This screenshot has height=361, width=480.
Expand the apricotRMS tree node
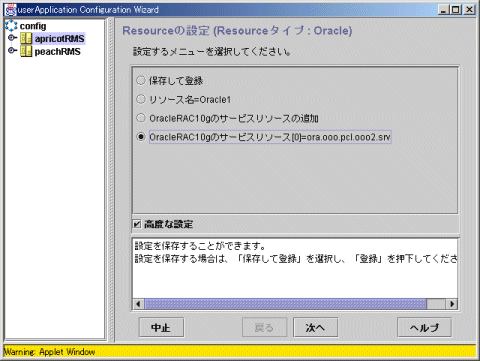(x=12, y=38)
